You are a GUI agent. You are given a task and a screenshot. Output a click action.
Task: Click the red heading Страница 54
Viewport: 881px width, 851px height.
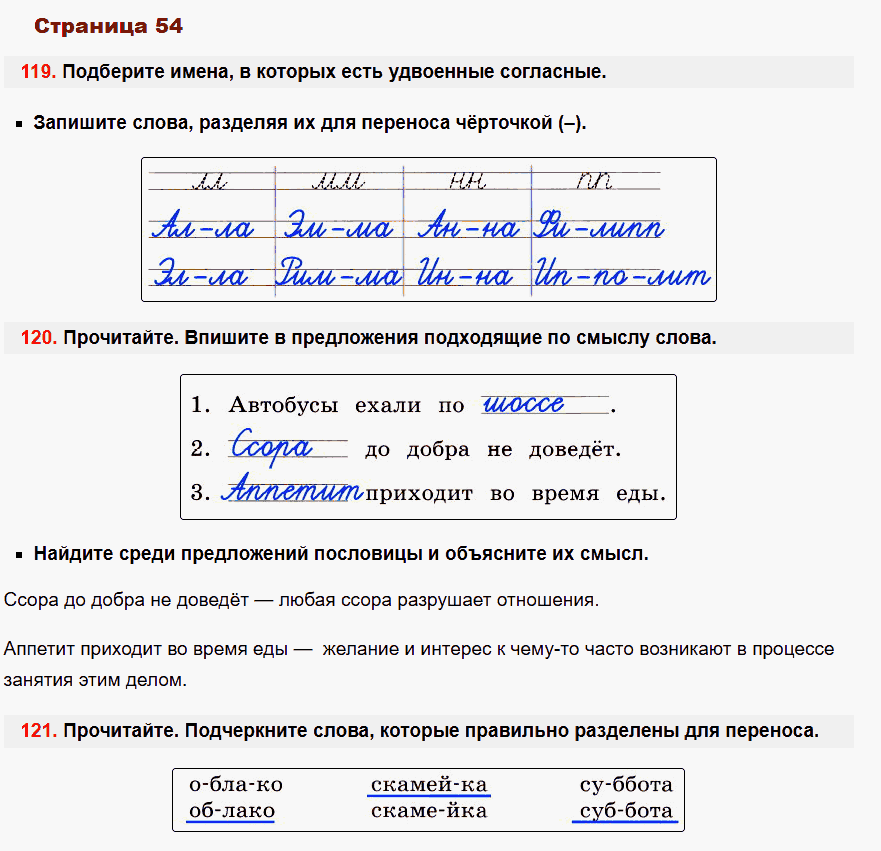pyautogui.click(x=108, y=26)
